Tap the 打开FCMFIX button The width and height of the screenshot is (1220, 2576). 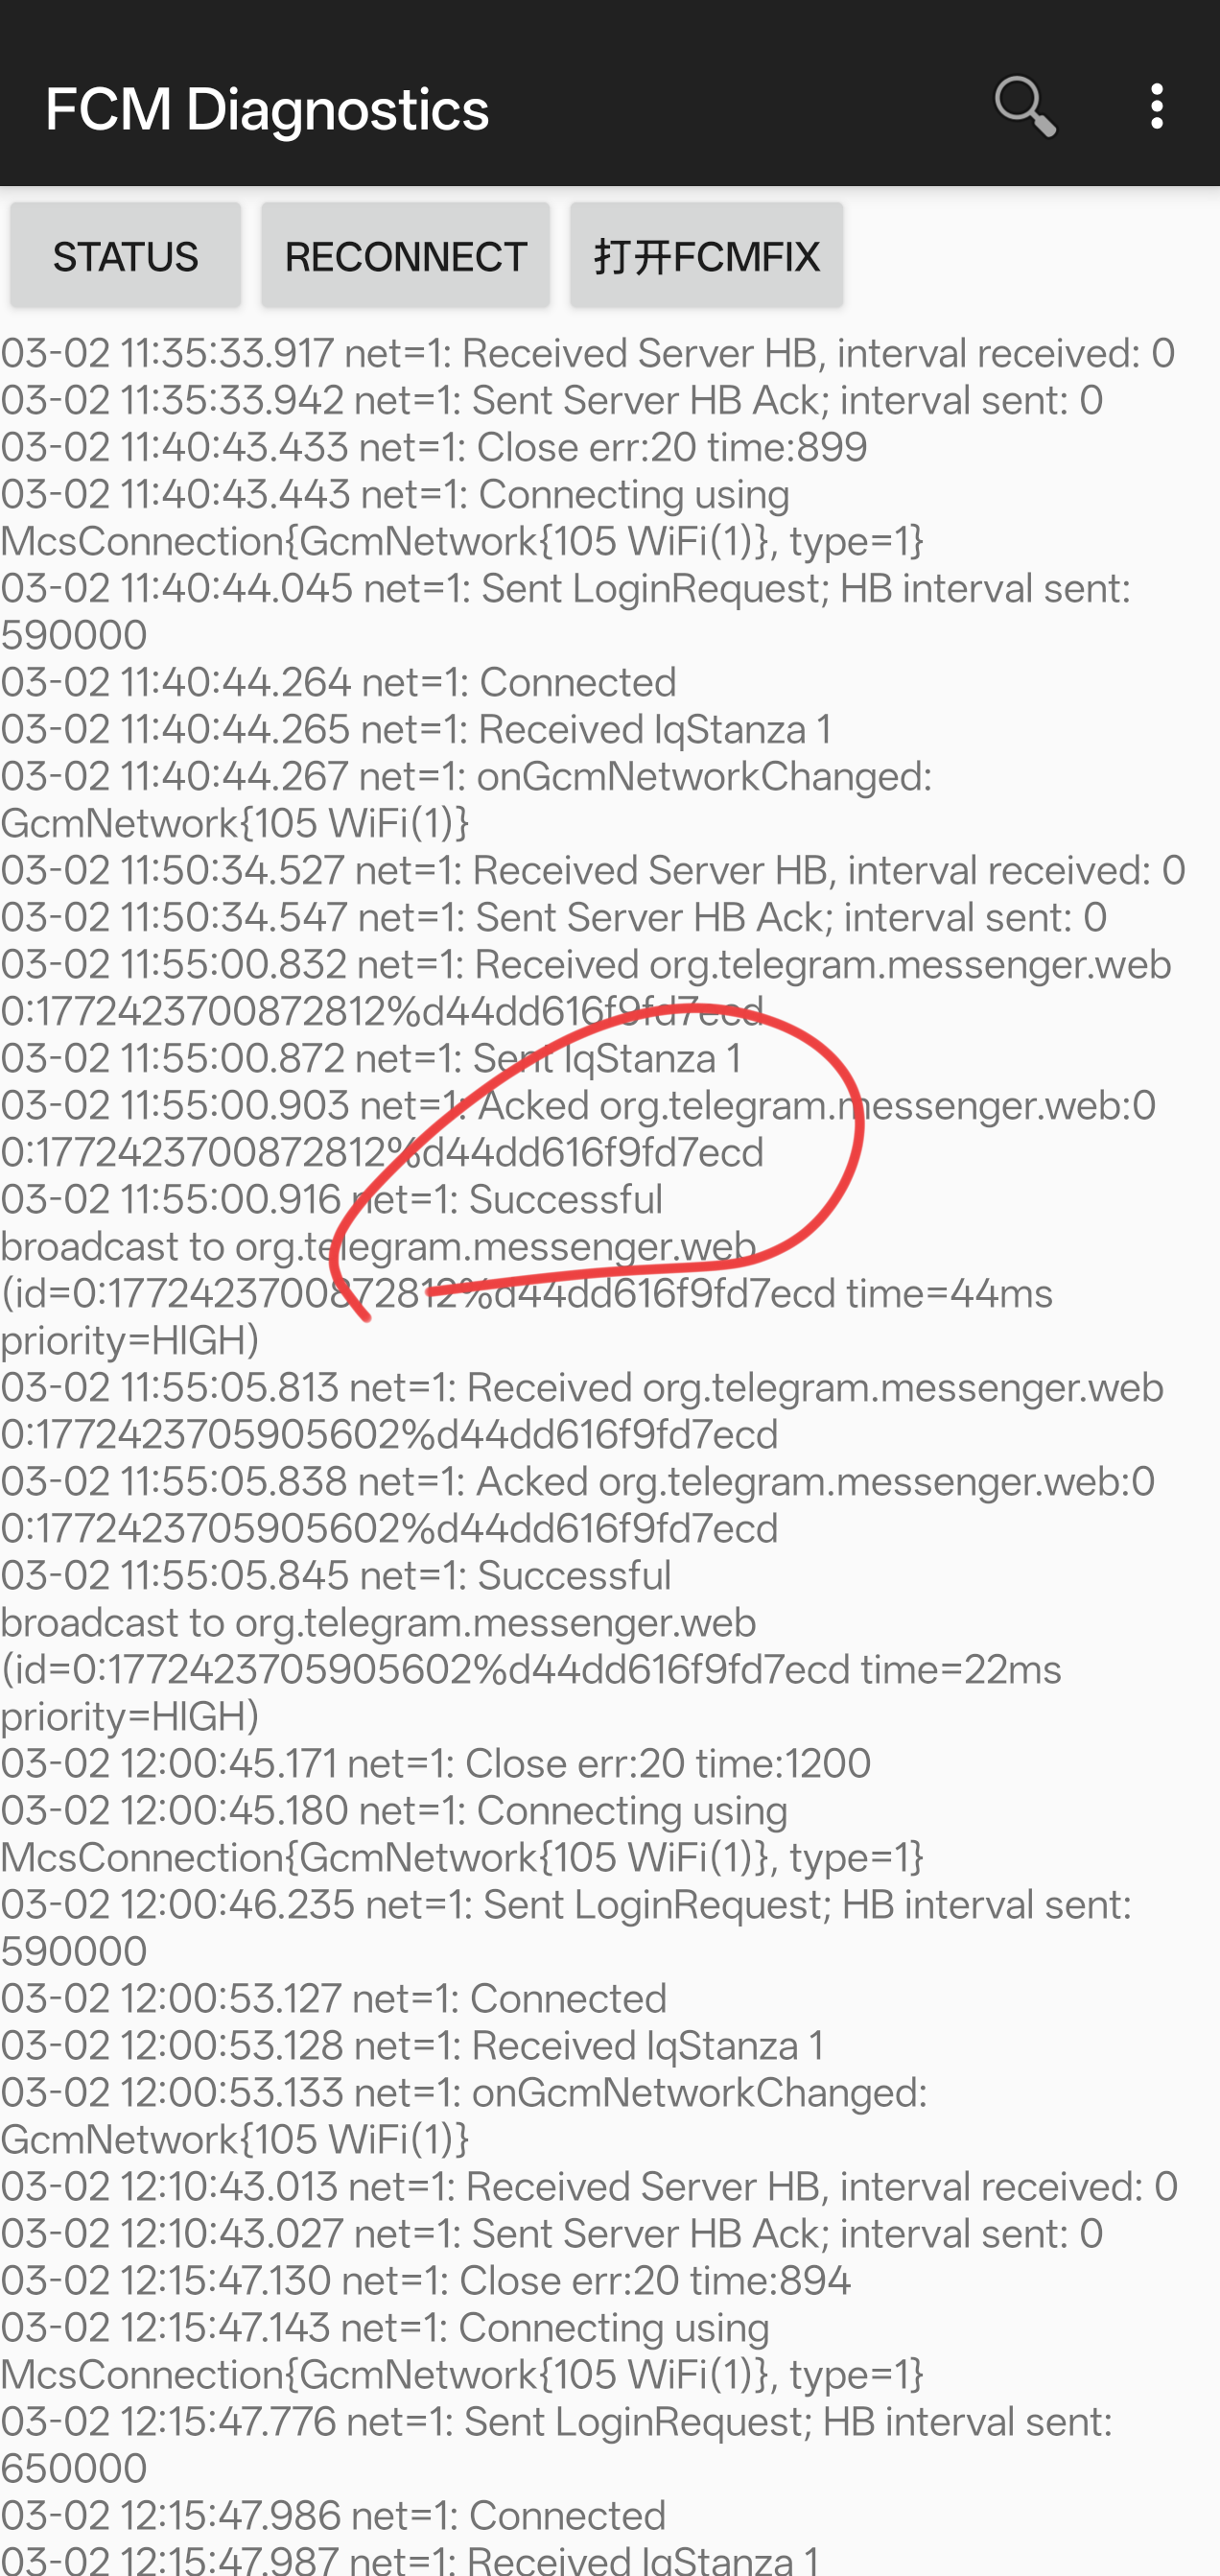tap(706, 256)
